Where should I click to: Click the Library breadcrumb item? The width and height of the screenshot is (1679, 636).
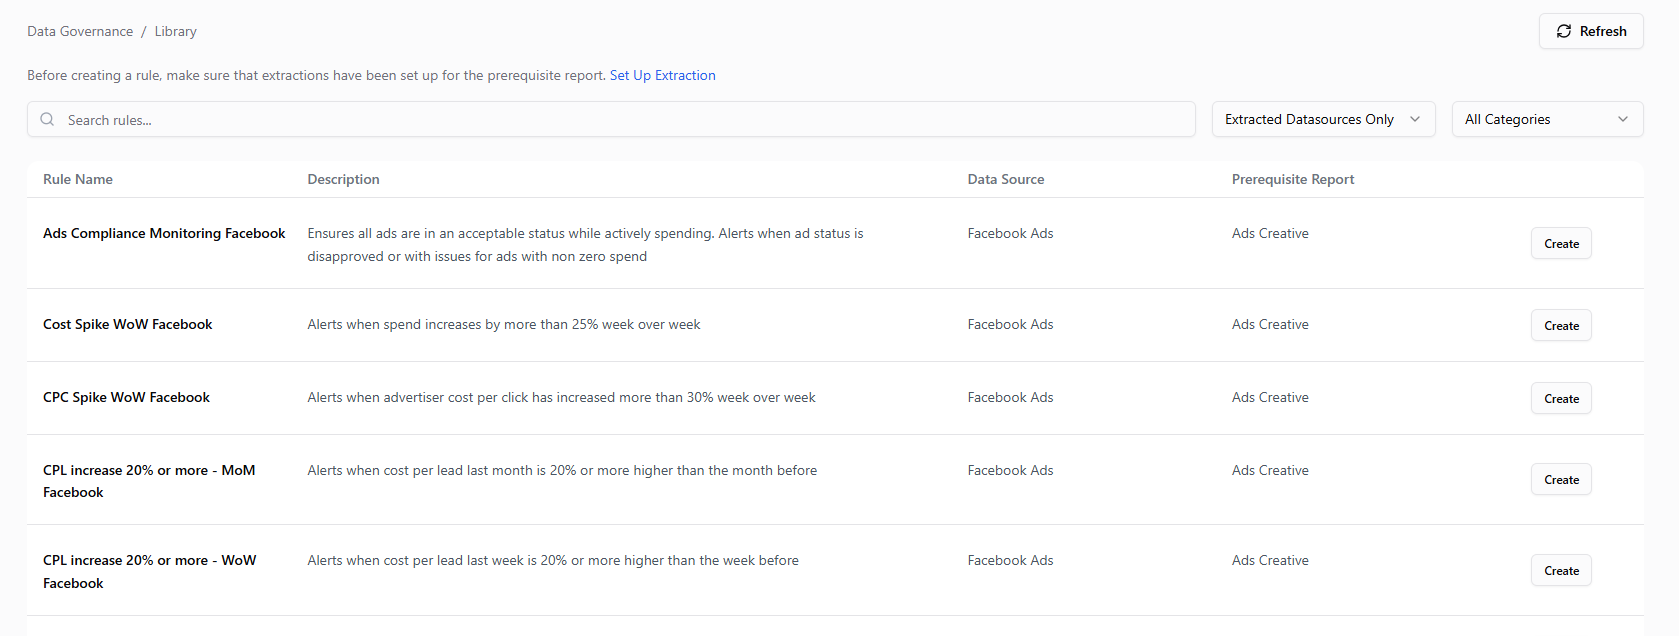pos(175,31)
